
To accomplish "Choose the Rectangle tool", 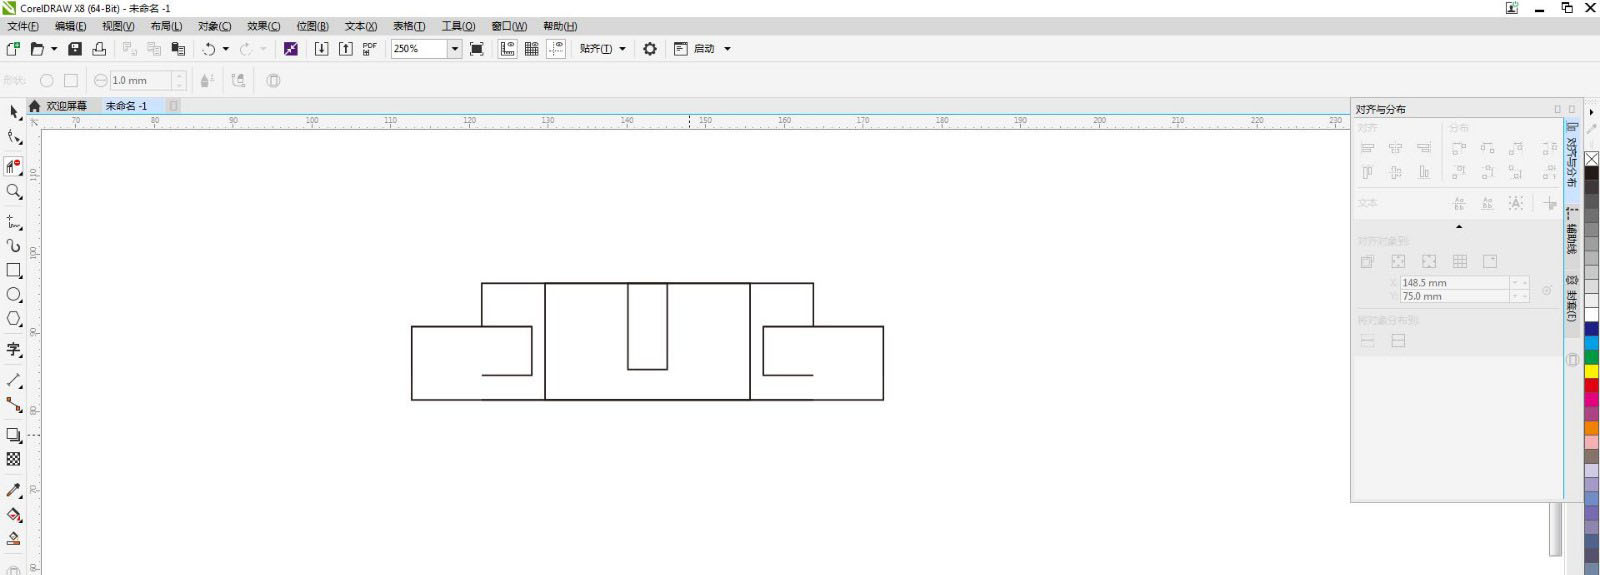I will (14, 270).
